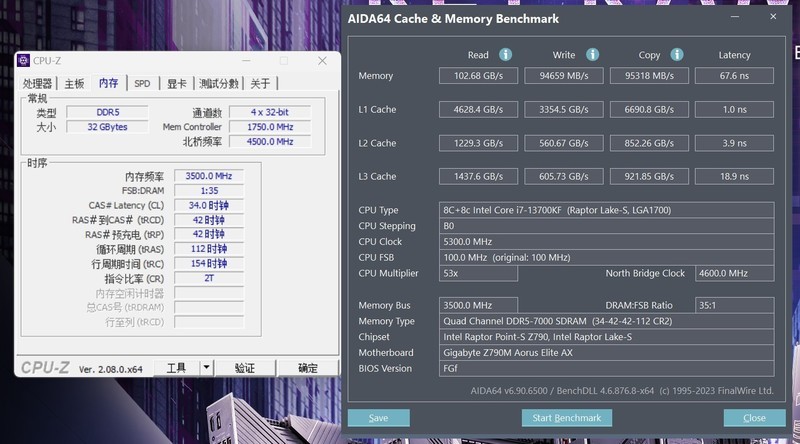Click the L1 Cache Read value 4628.4 GB/s

point(479,109)
